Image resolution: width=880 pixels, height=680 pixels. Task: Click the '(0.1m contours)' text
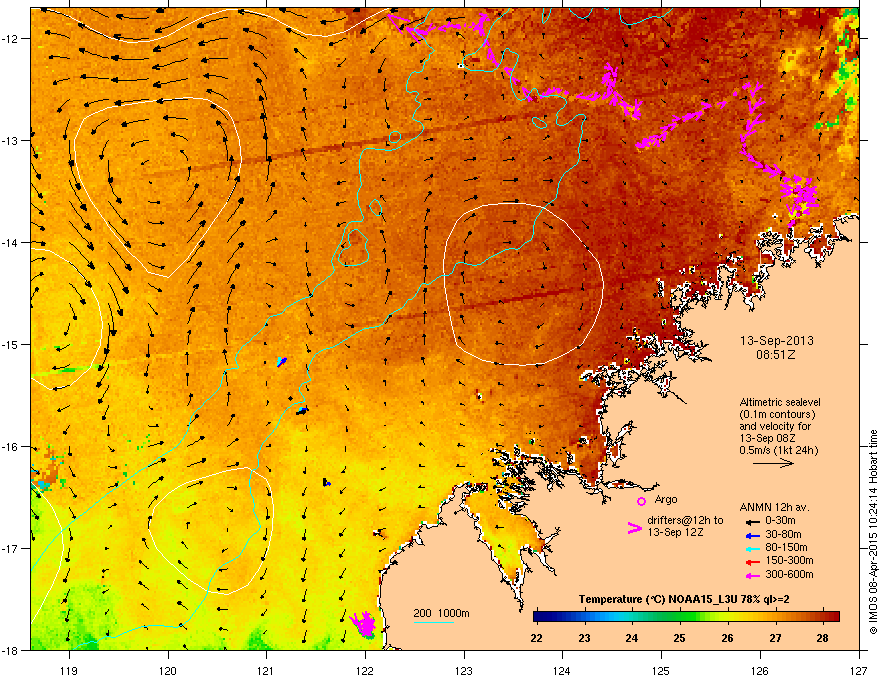pos(777,415)
